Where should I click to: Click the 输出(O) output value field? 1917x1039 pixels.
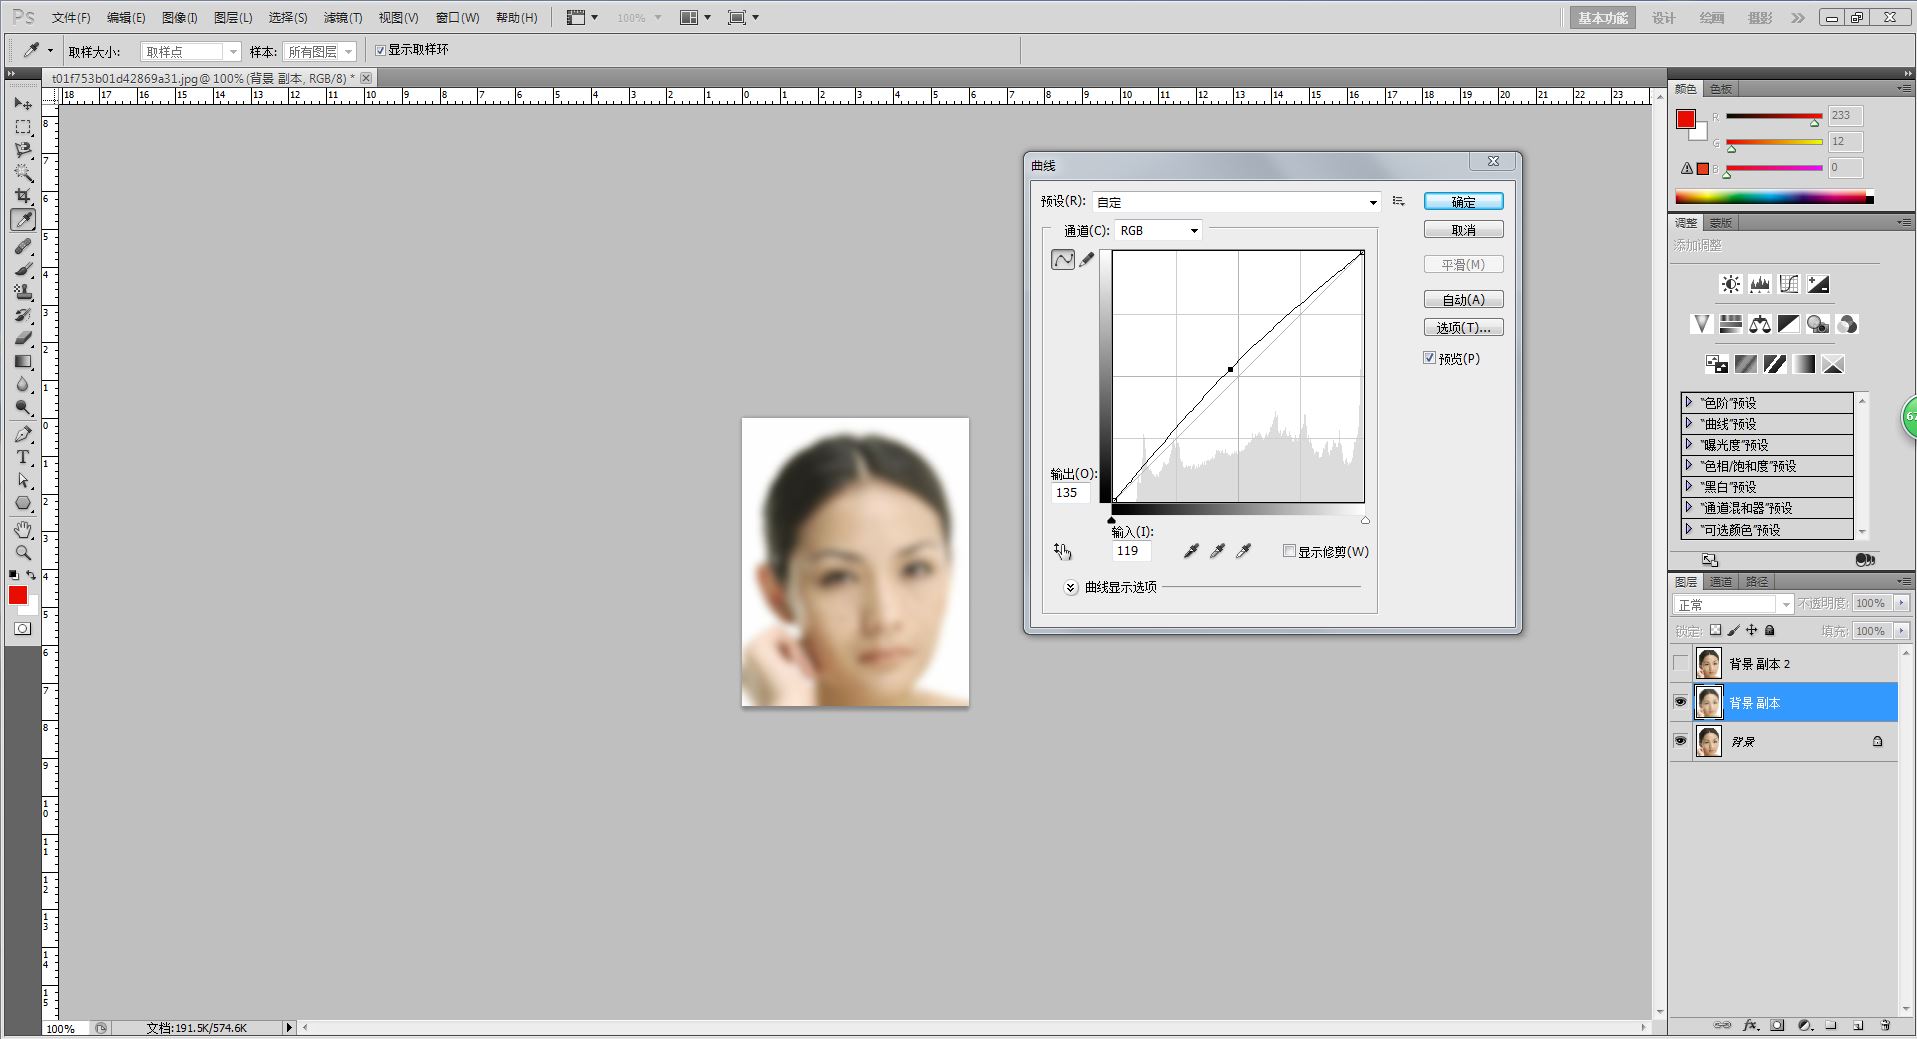(x=1070, y=493)
